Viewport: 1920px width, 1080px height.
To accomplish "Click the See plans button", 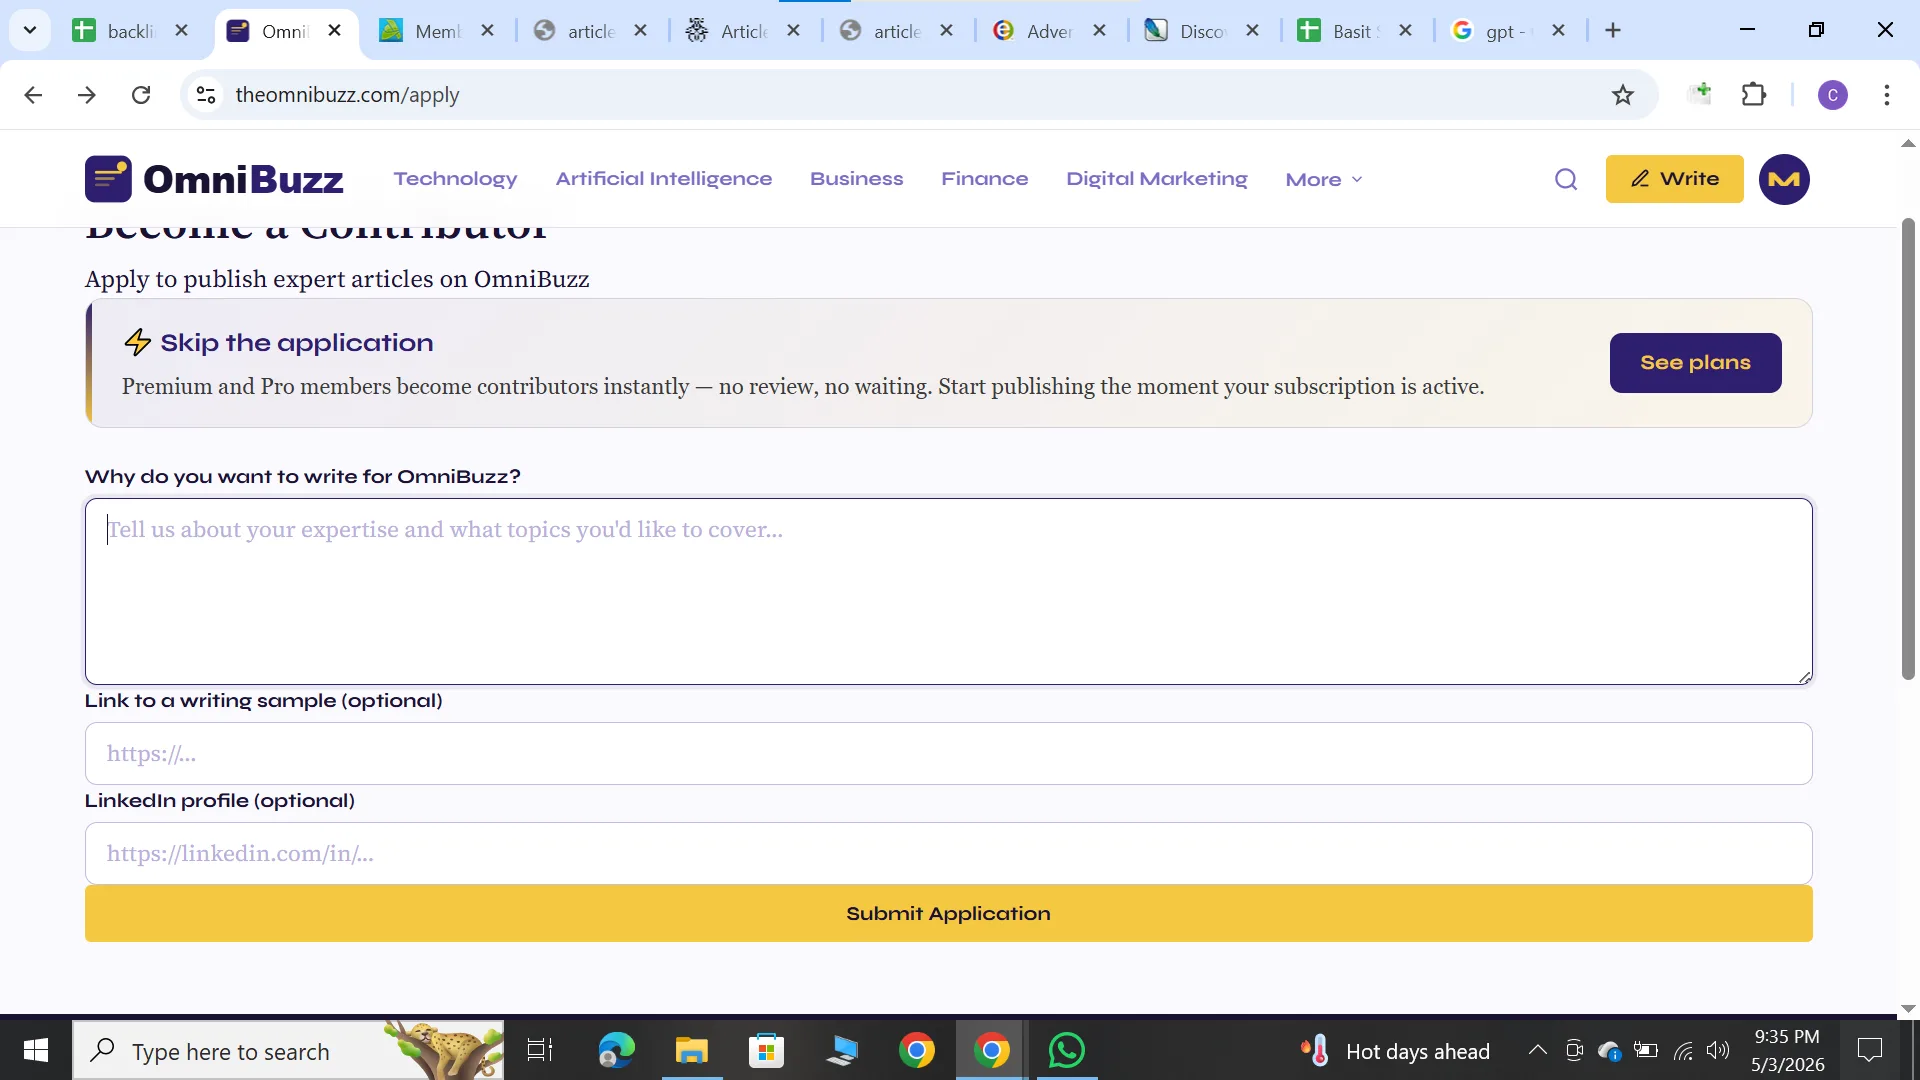I will 1696,363.
